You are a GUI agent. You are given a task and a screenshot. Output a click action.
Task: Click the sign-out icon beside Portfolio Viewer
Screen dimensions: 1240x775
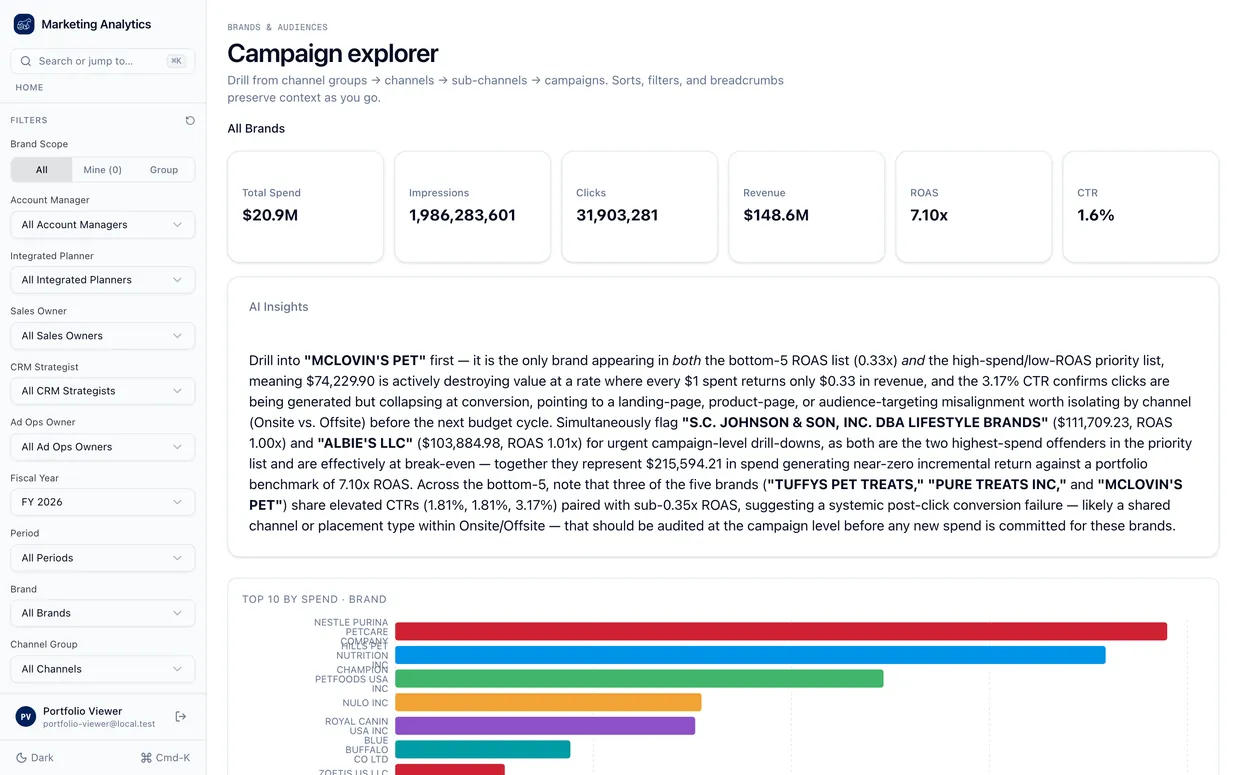point(181,716)
